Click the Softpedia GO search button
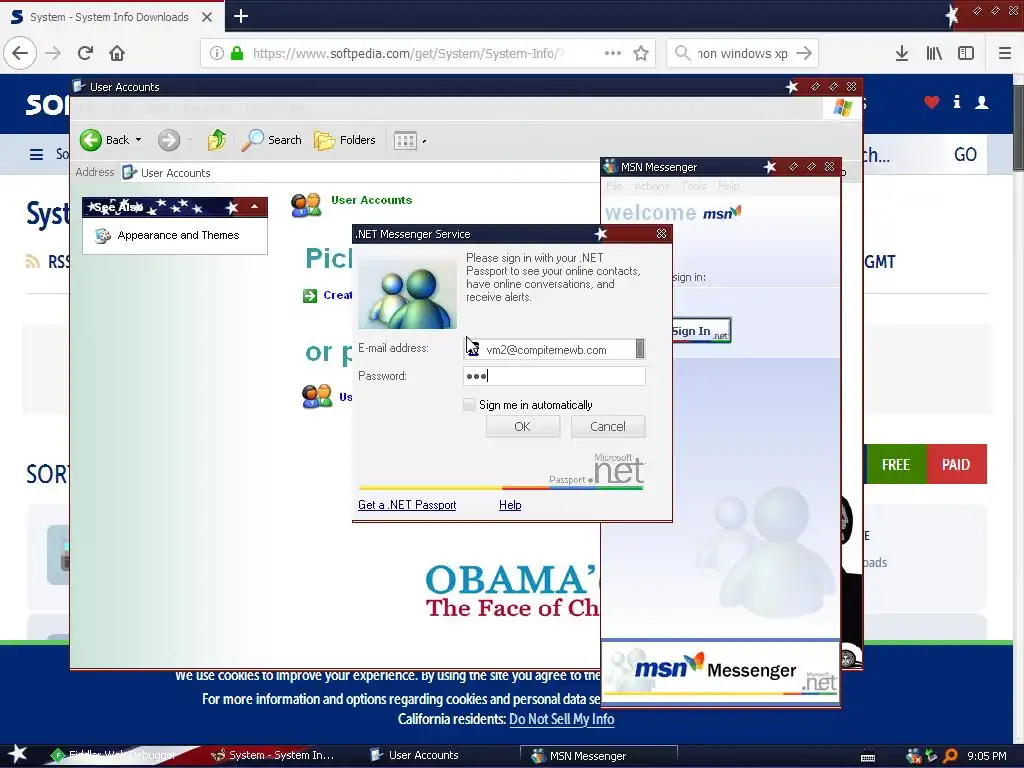 [965, 155]
